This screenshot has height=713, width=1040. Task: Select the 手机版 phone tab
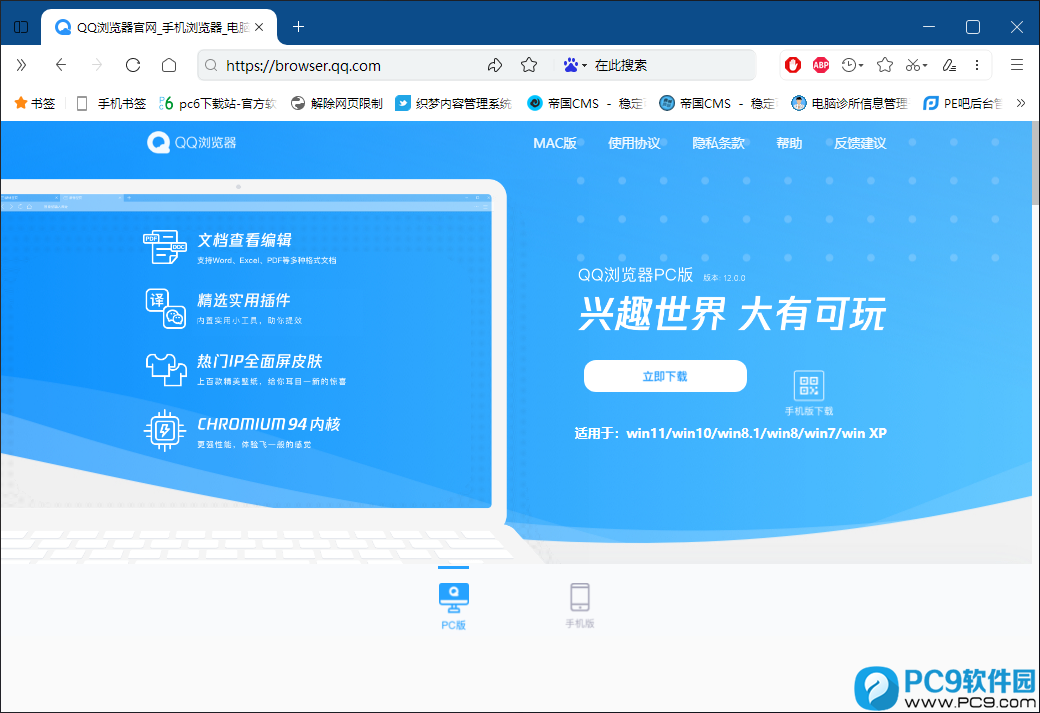[x=580, y=605]
